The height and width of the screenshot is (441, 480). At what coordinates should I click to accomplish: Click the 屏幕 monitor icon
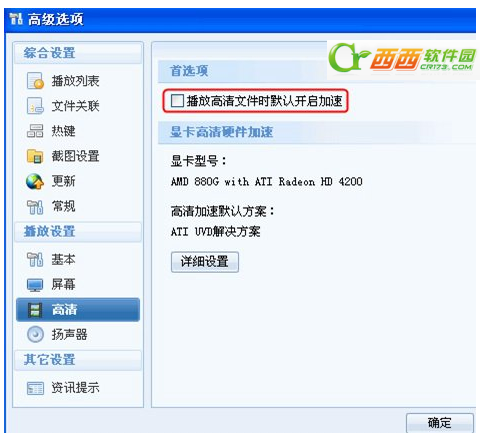click(x=35, y=285)
